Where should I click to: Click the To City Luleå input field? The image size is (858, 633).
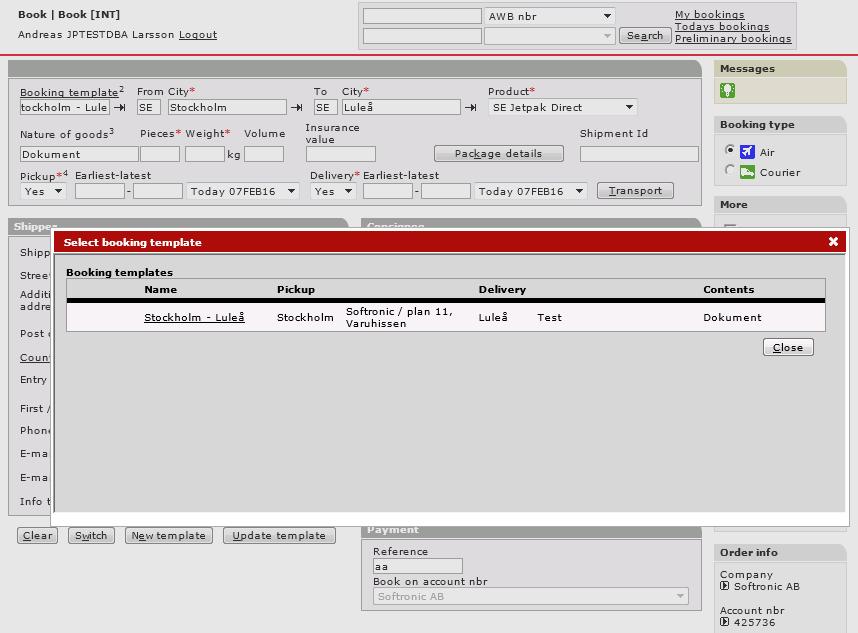pos(401,108)
